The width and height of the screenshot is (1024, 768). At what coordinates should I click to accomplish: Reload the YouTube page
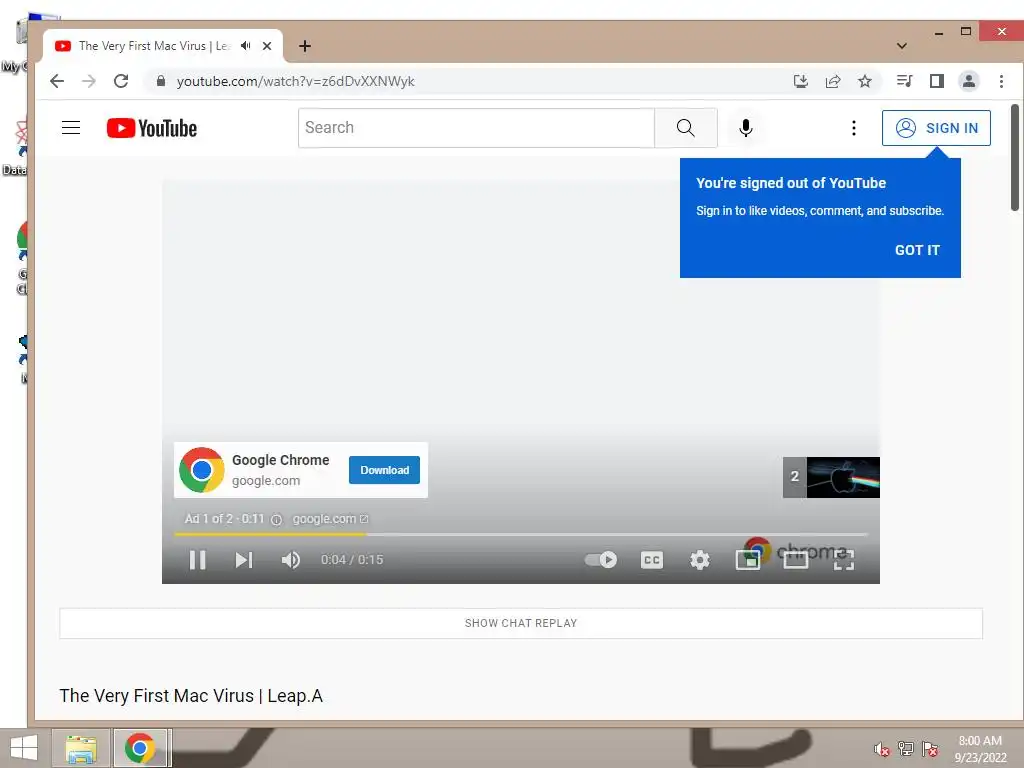121,81
